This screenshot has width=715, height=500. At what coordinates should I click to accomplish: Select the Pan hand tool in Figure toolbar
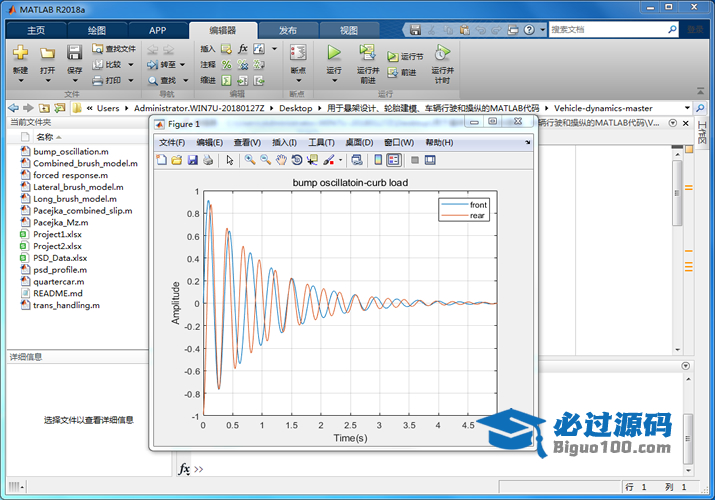click(281, 160)
